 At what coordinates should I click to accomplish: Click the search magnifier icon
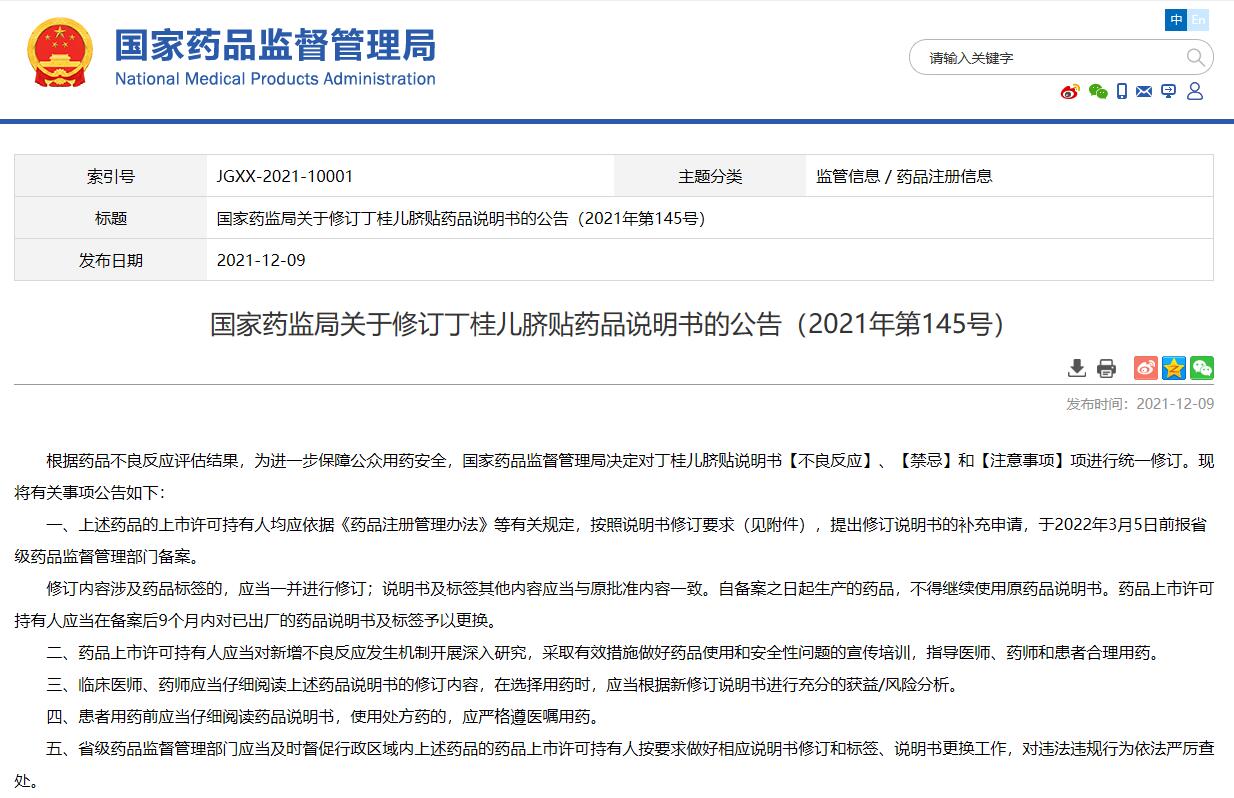click(1195, 57)
